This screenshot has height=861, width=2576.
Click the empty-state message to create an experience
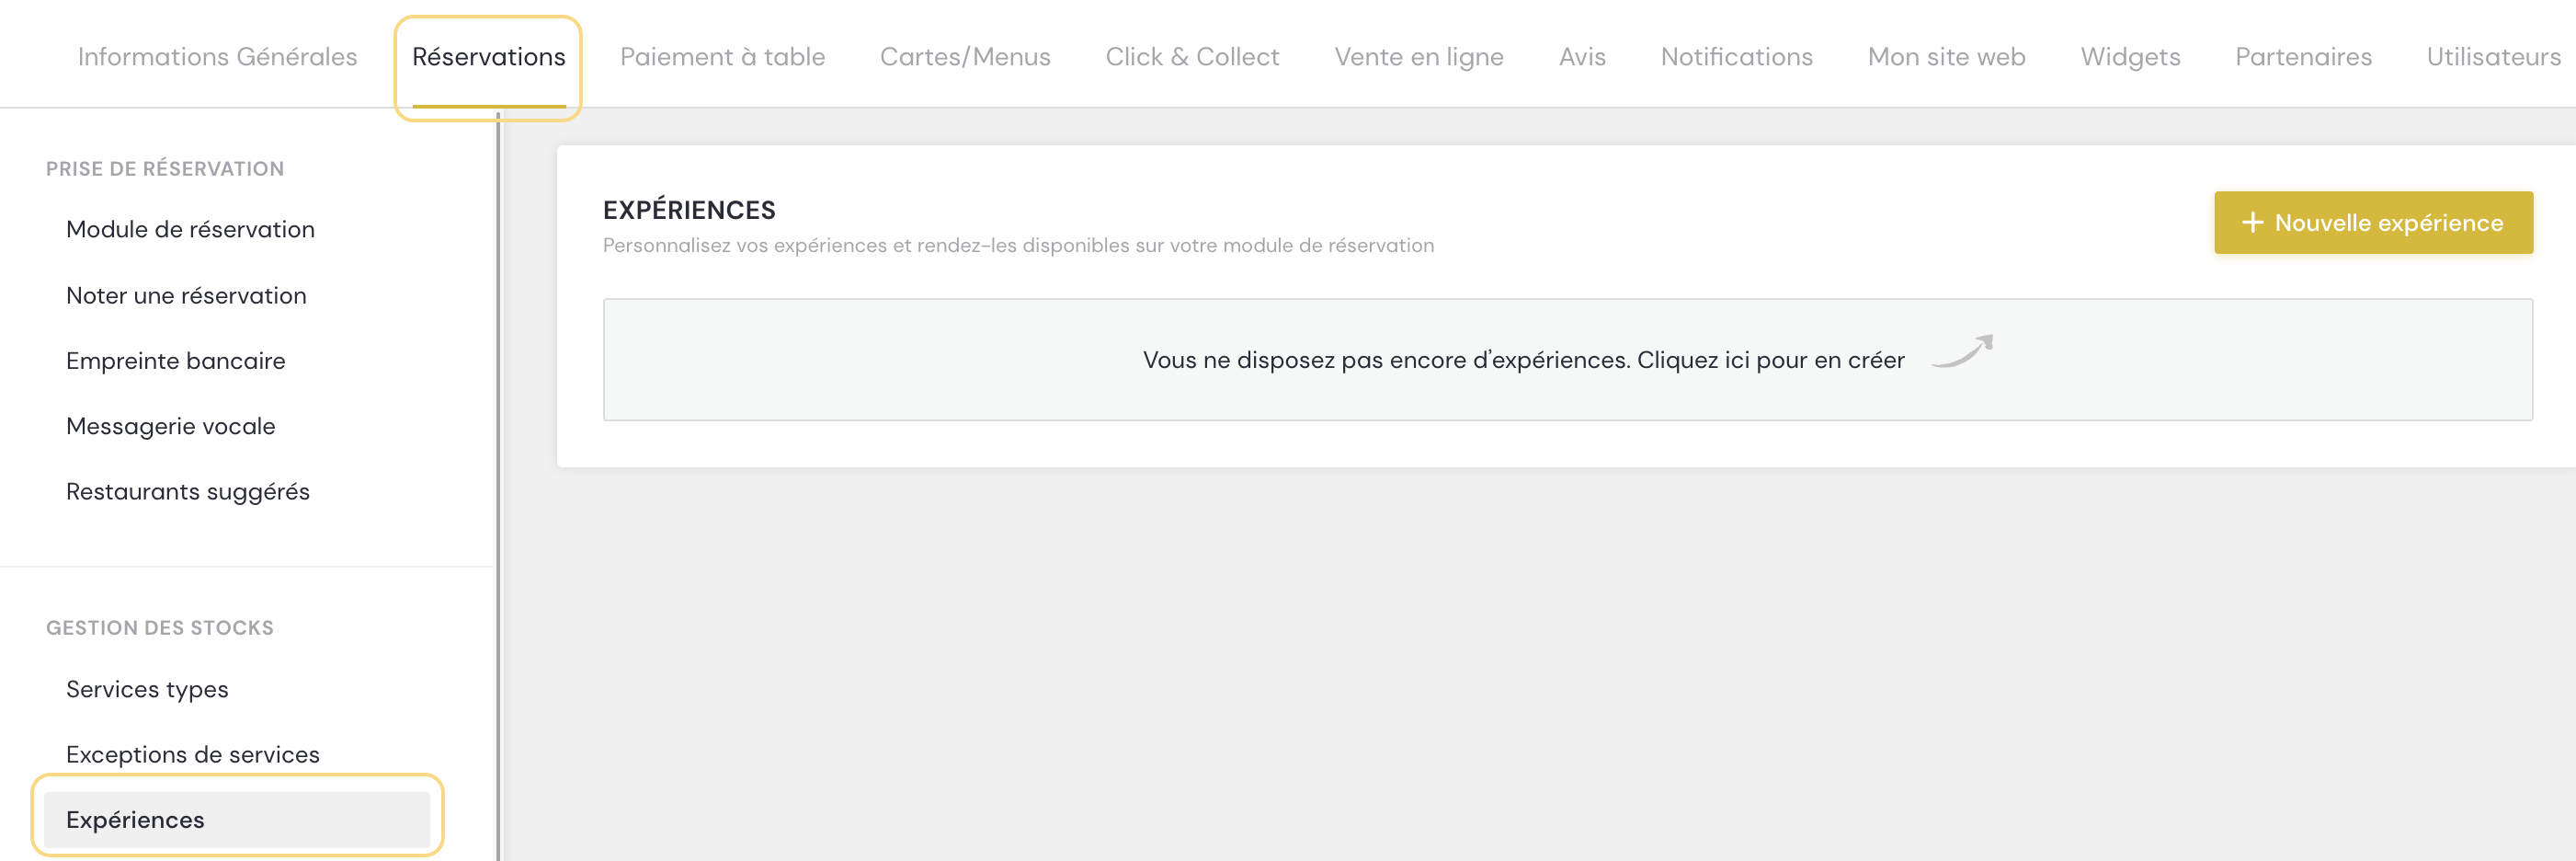click(1523, 360)
